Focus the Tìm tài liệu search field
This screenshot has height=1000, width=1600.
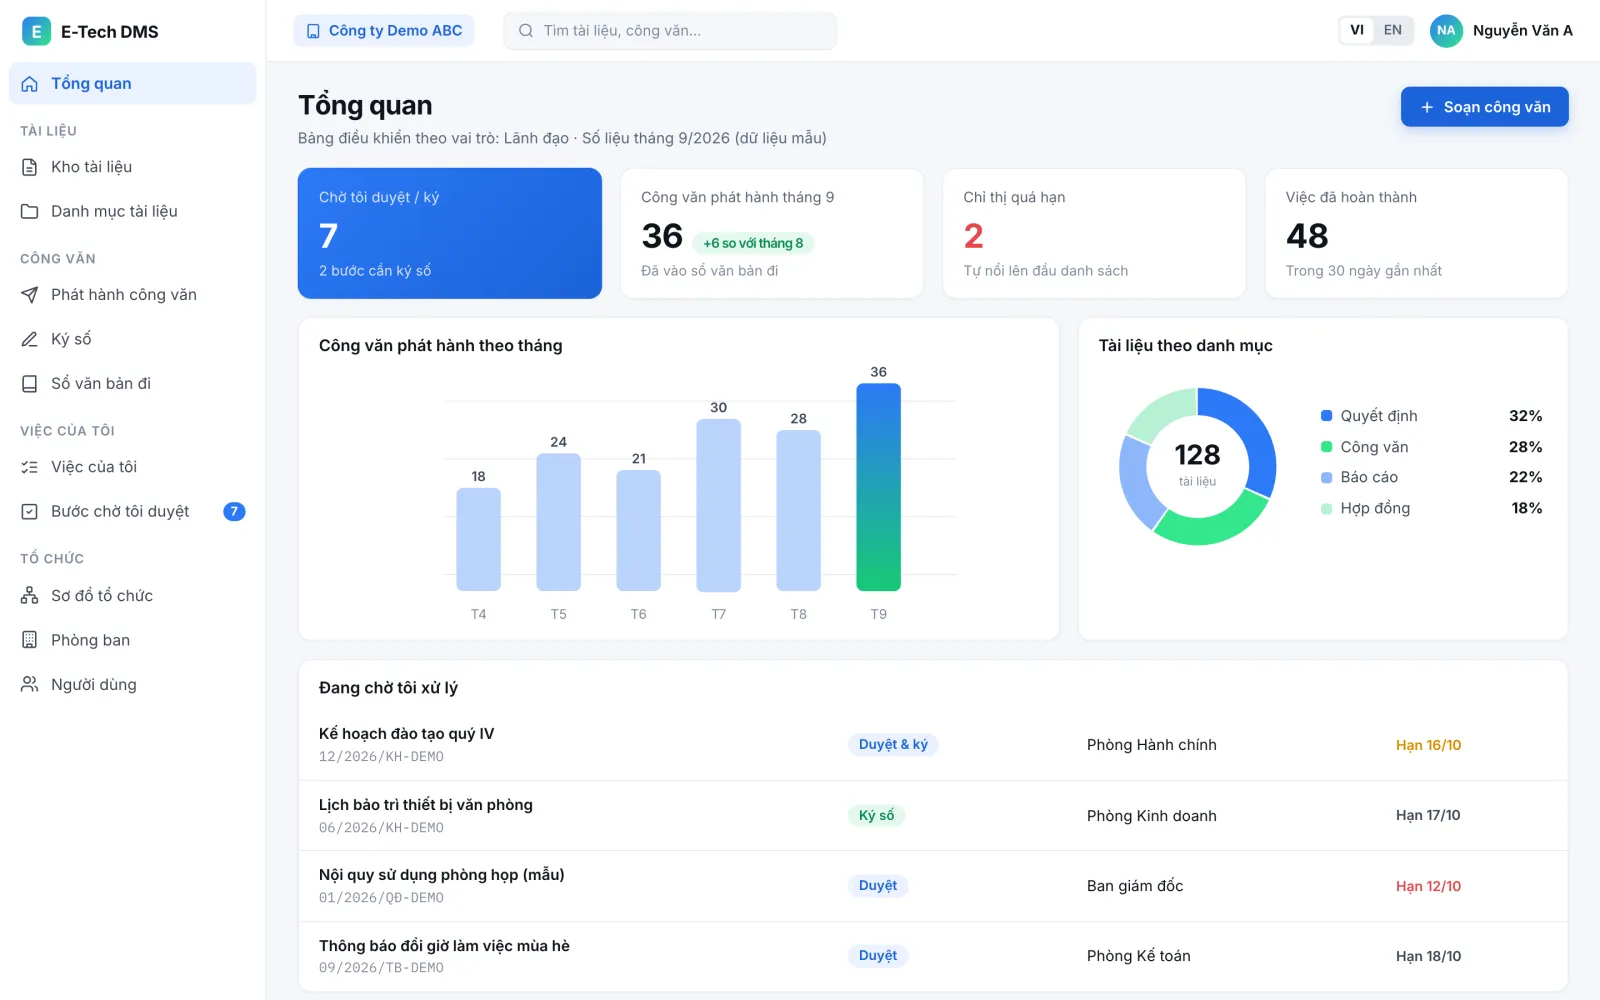670,31
